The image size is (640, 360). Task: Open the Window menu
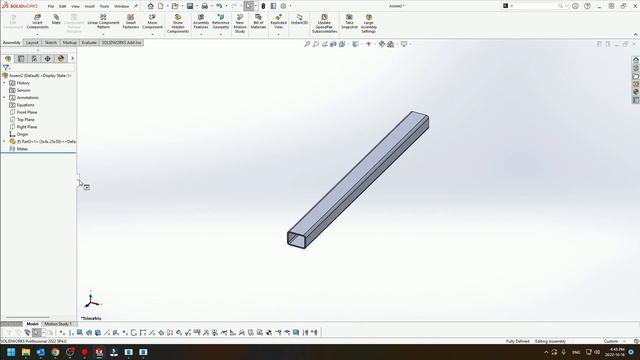pos(121,7)
